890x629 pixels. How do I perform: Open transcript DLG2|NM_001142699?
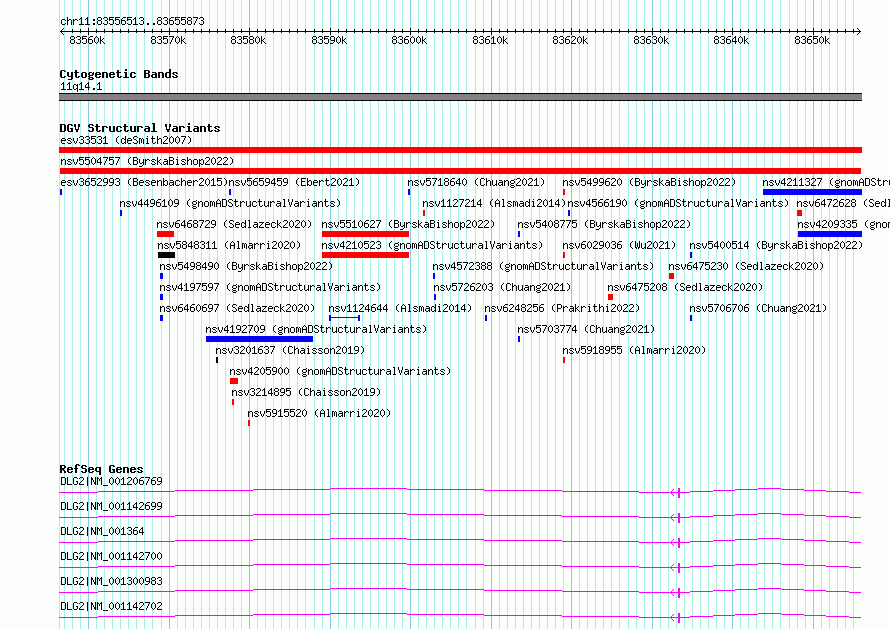(111, 506)
